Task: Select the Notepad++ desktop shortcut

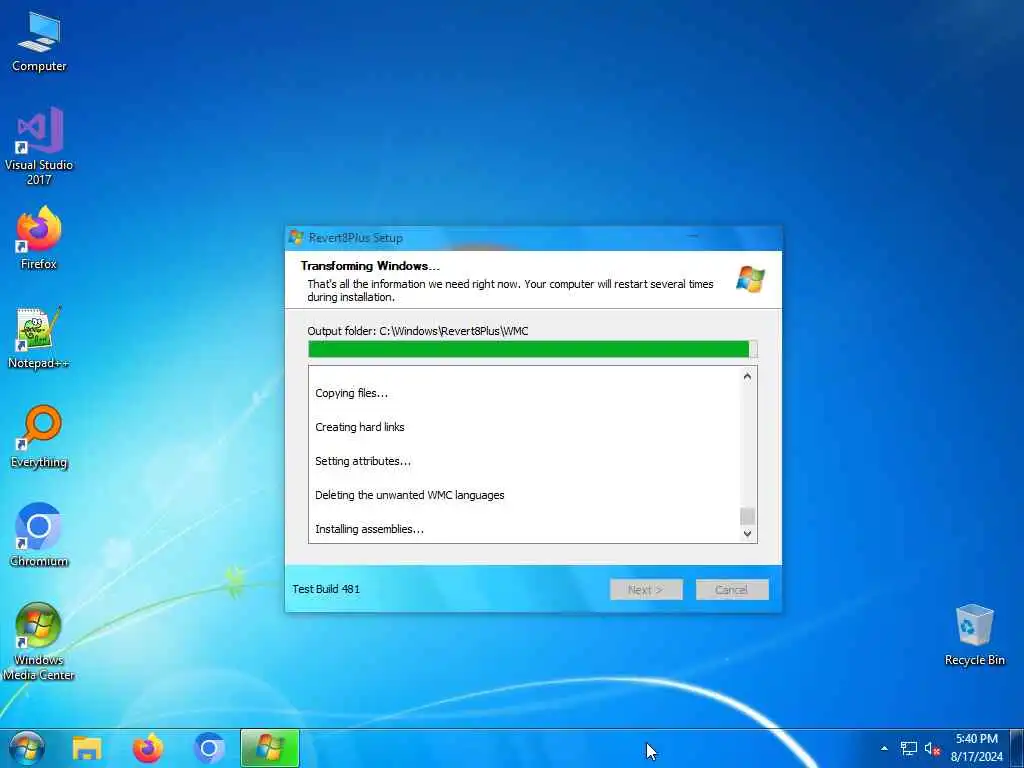Action: click(39, 338)
